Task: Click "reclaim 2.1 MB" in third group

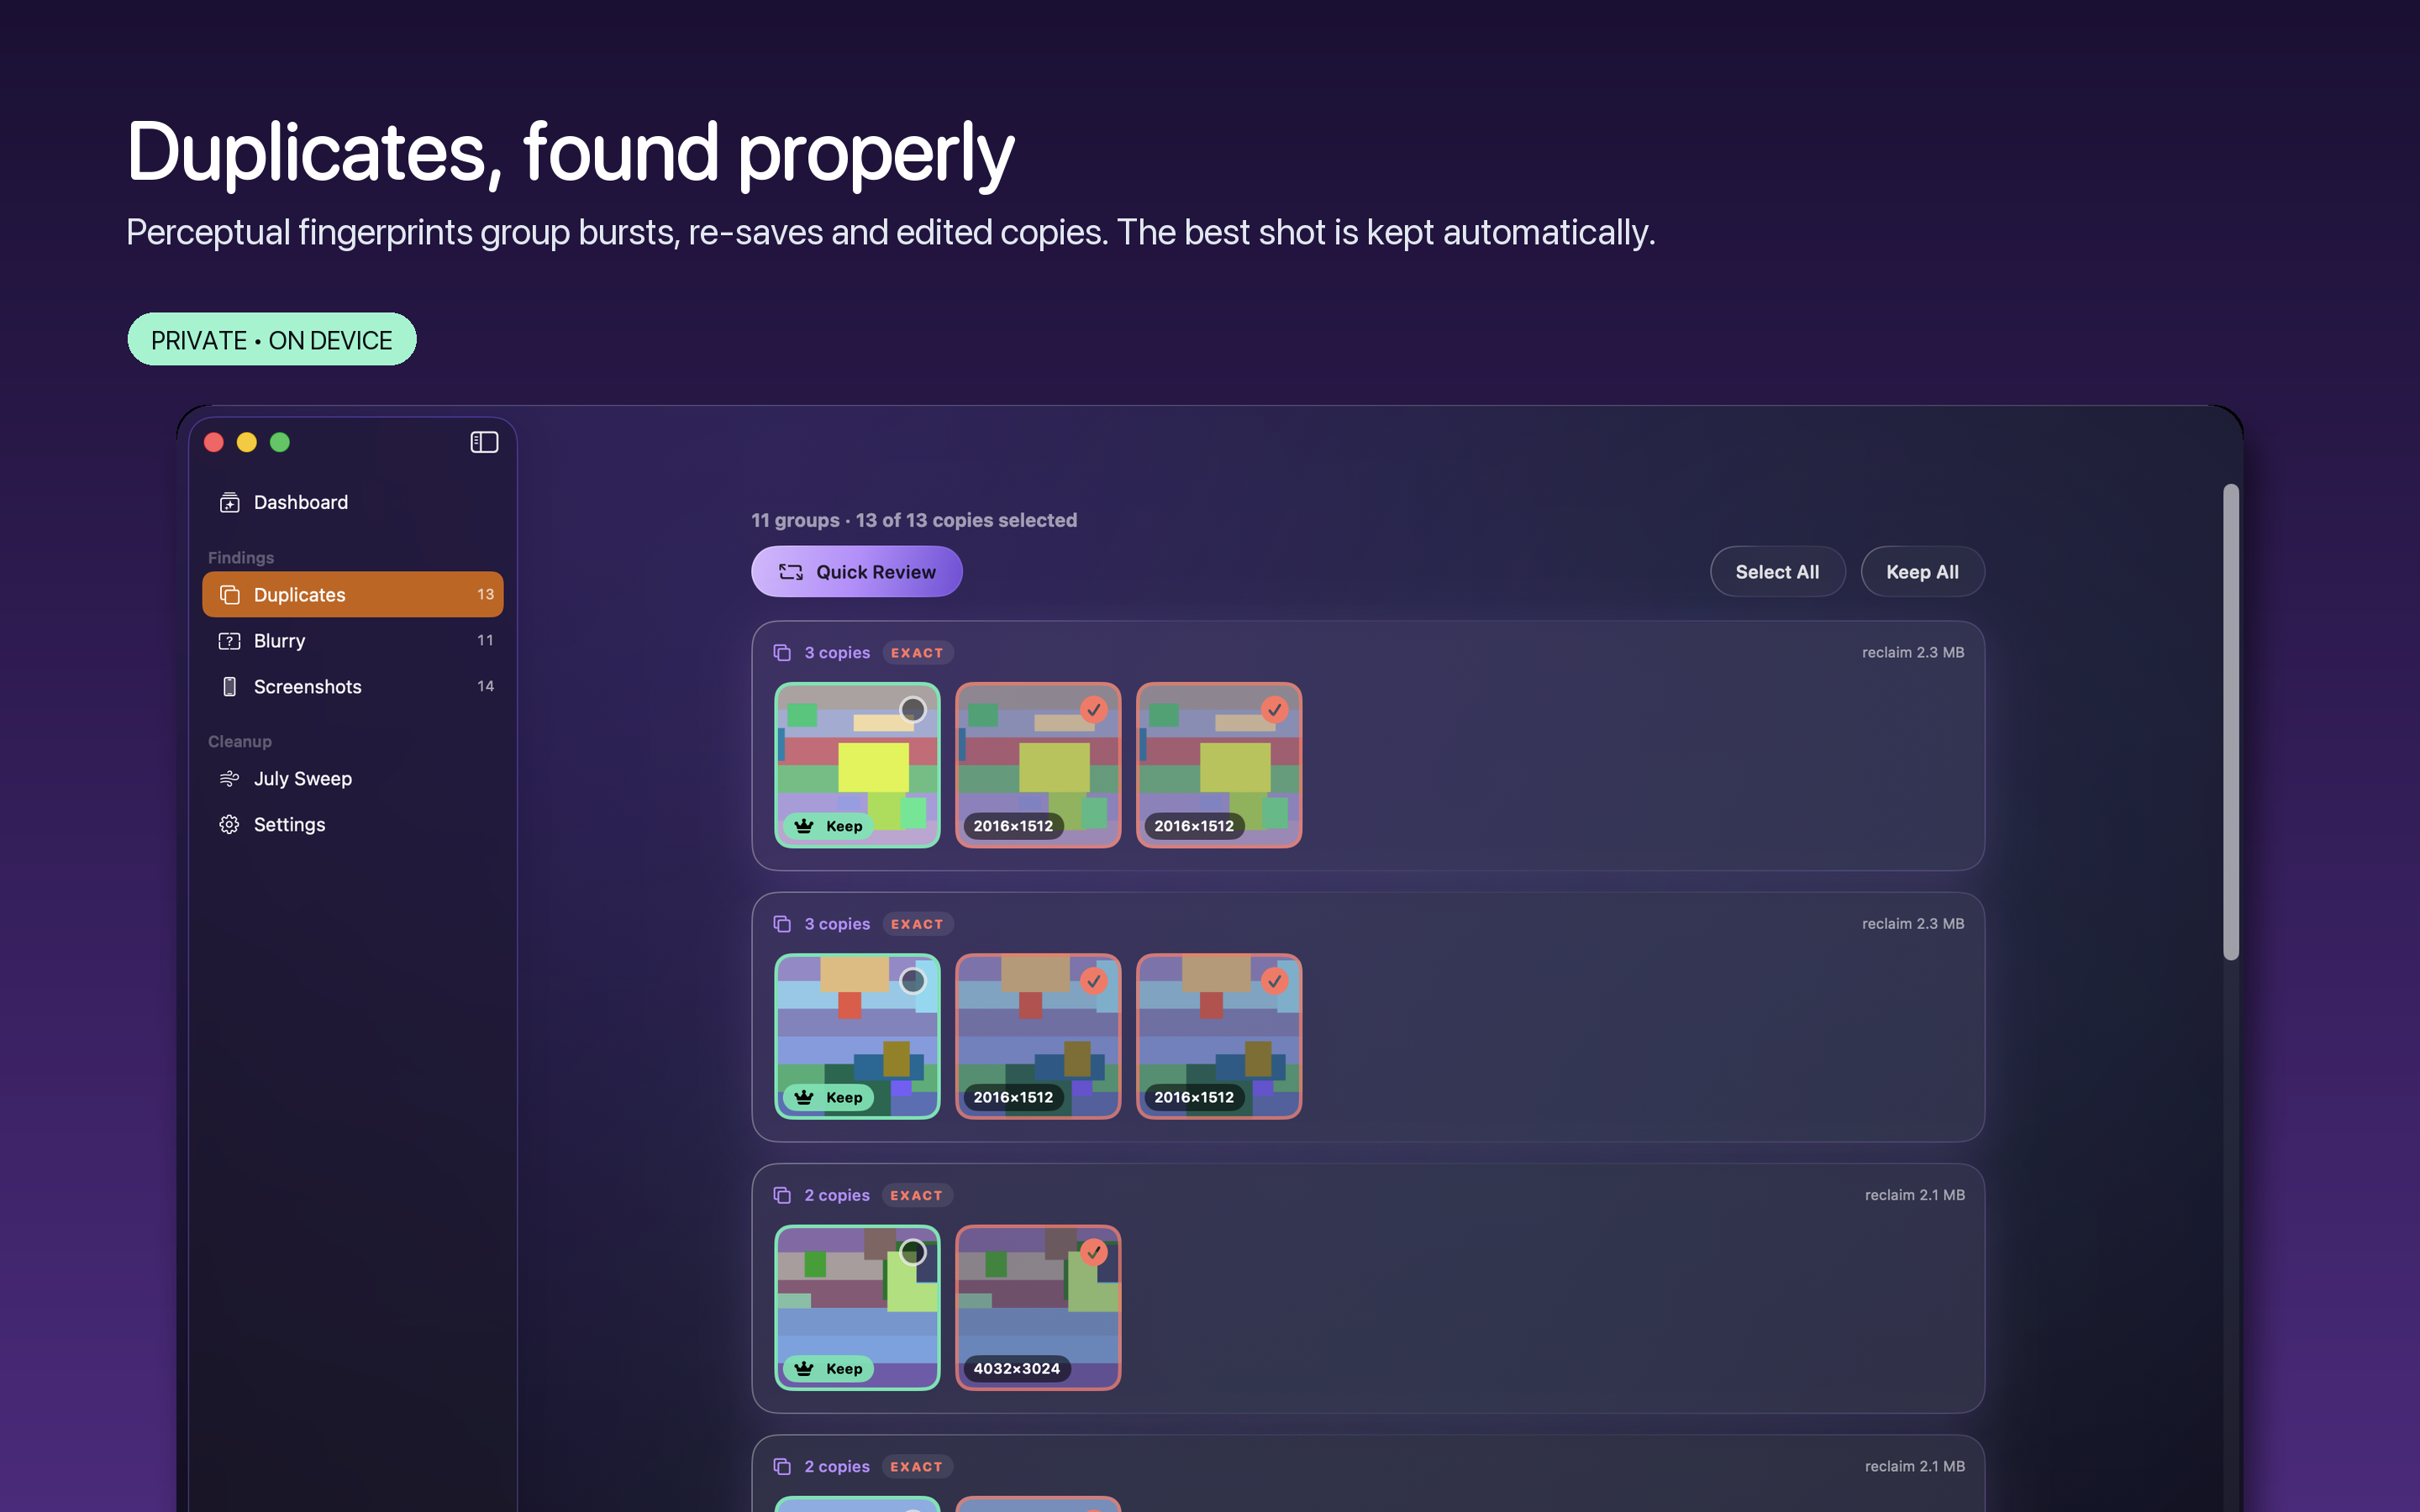Action: (x=1914, y=1195)
